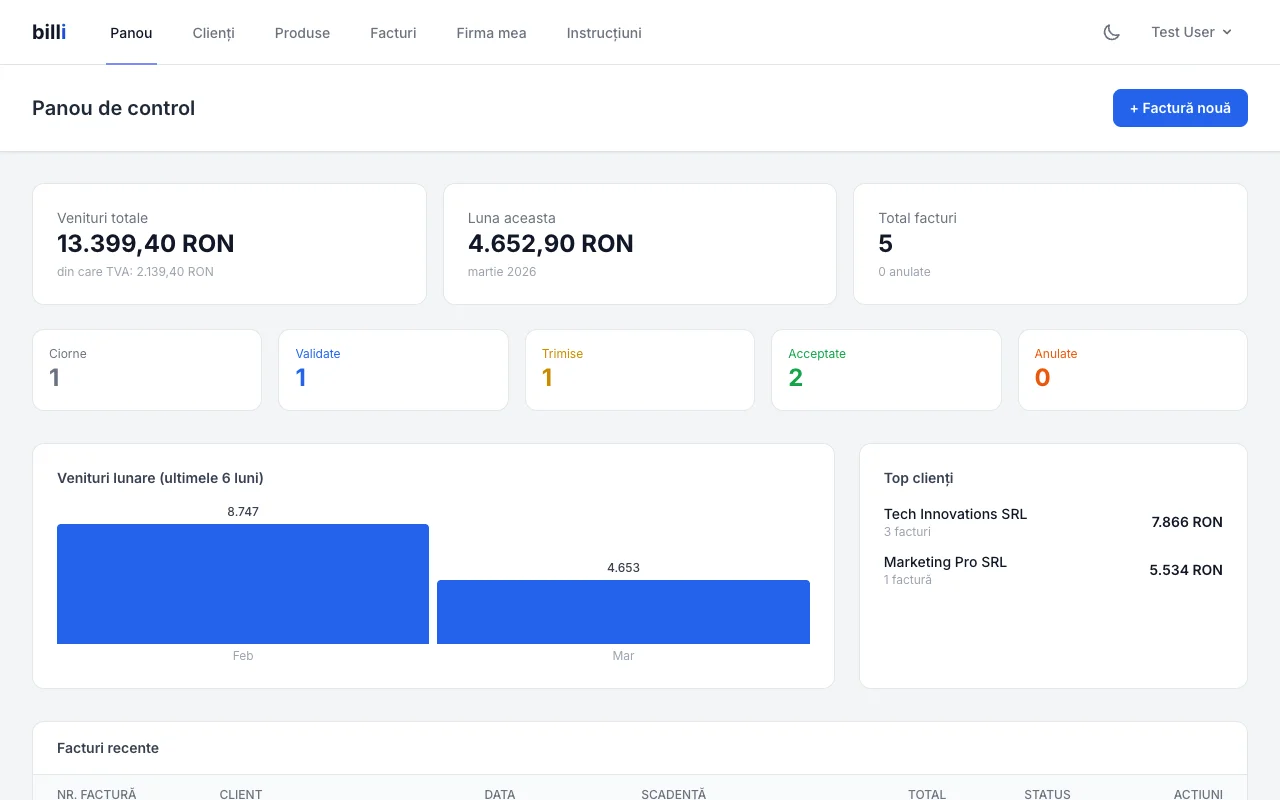Go to the Facturi tab
The width and height of the screenshot is (1280, 800).
tap(393, 33)
